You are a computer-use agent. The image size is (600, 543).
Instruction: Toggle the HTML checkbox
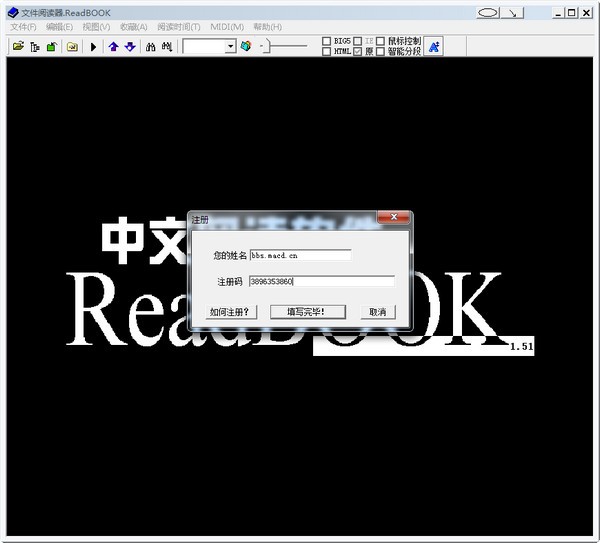pos(326,51)
